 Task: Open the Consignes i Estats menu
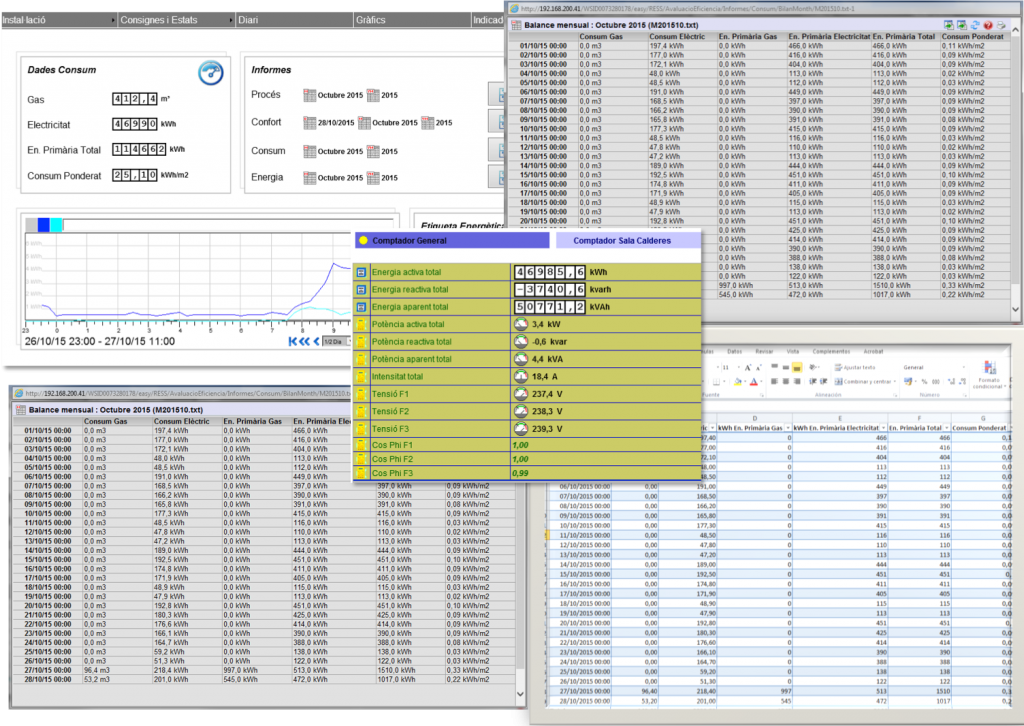point(176,20)
